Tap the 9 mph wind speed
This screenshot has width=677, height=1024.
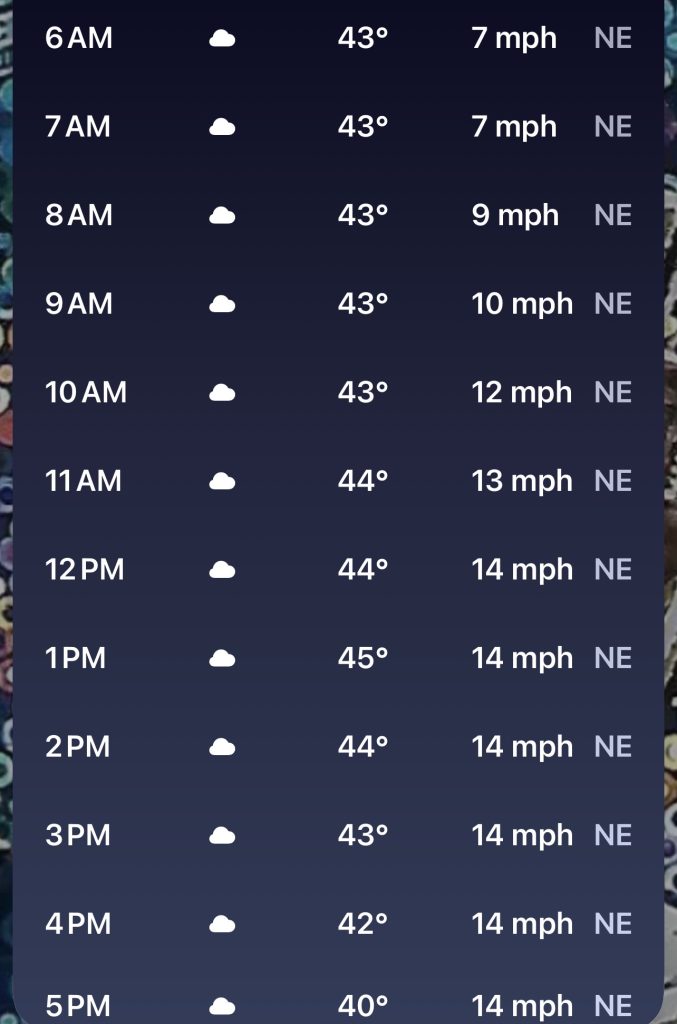[x=515, y=216]
